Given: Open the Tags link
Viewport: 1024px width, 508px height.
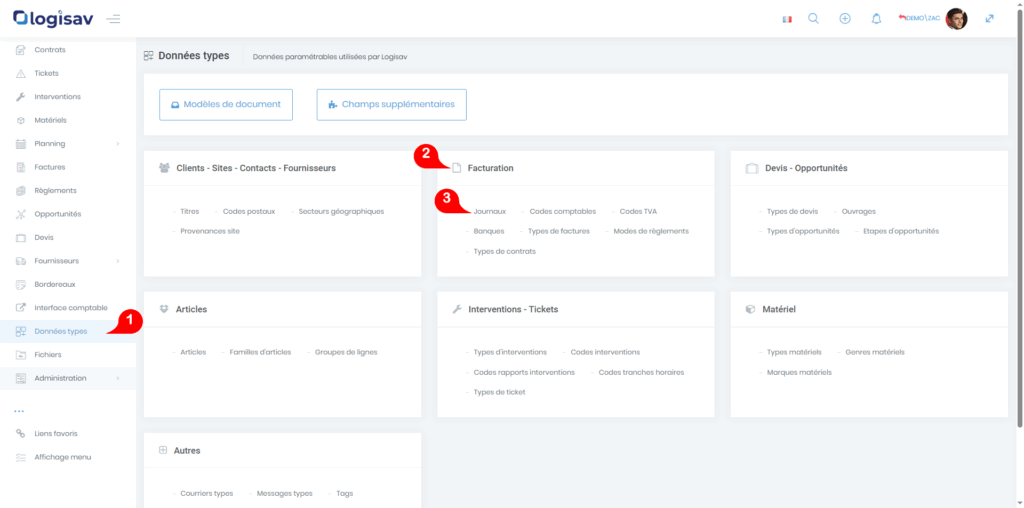Looking at the screenshot, I should click(x=345, y=494).
